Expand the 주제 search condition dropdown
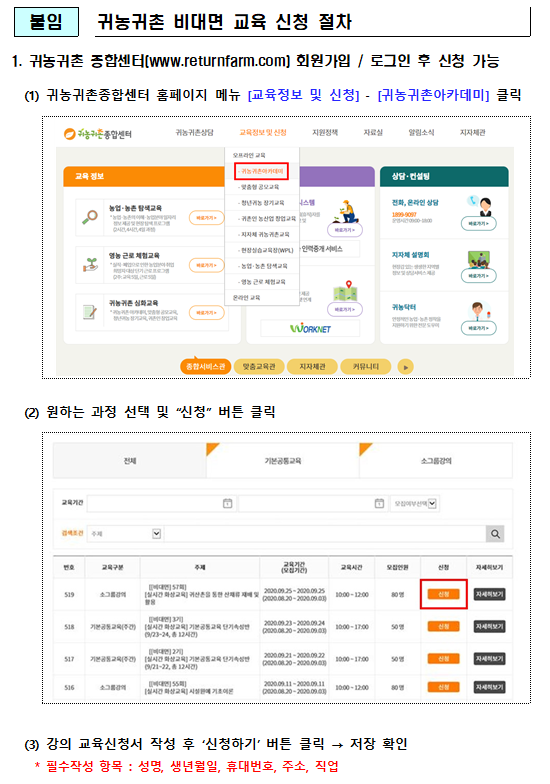 124,534
